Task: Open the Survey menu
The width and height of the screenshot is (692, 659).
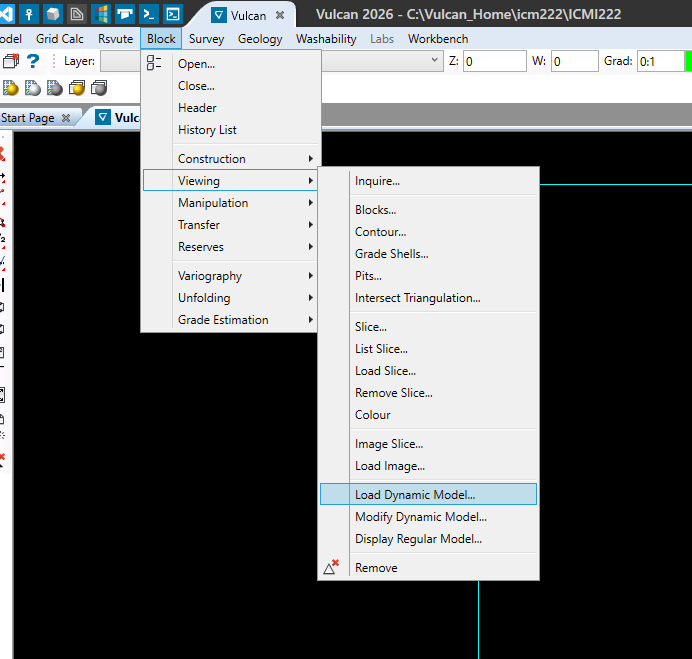Action: (x=206, y=39)
